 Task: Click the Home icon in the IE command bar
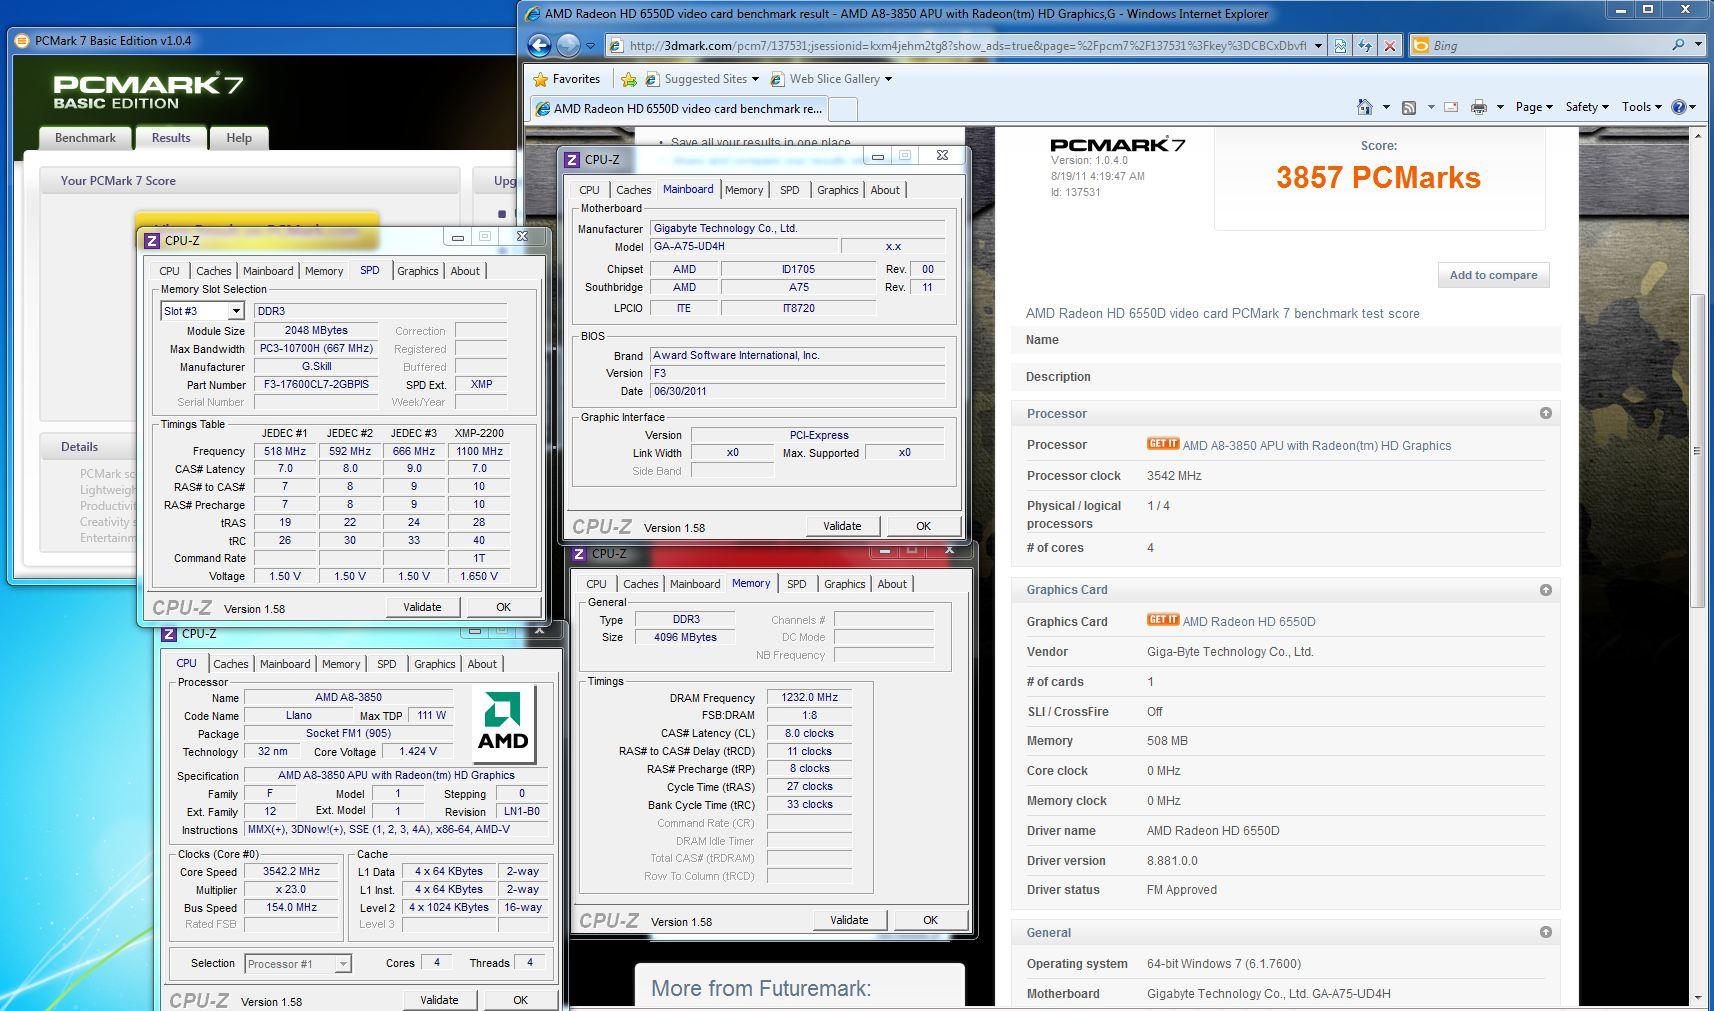1364,107
